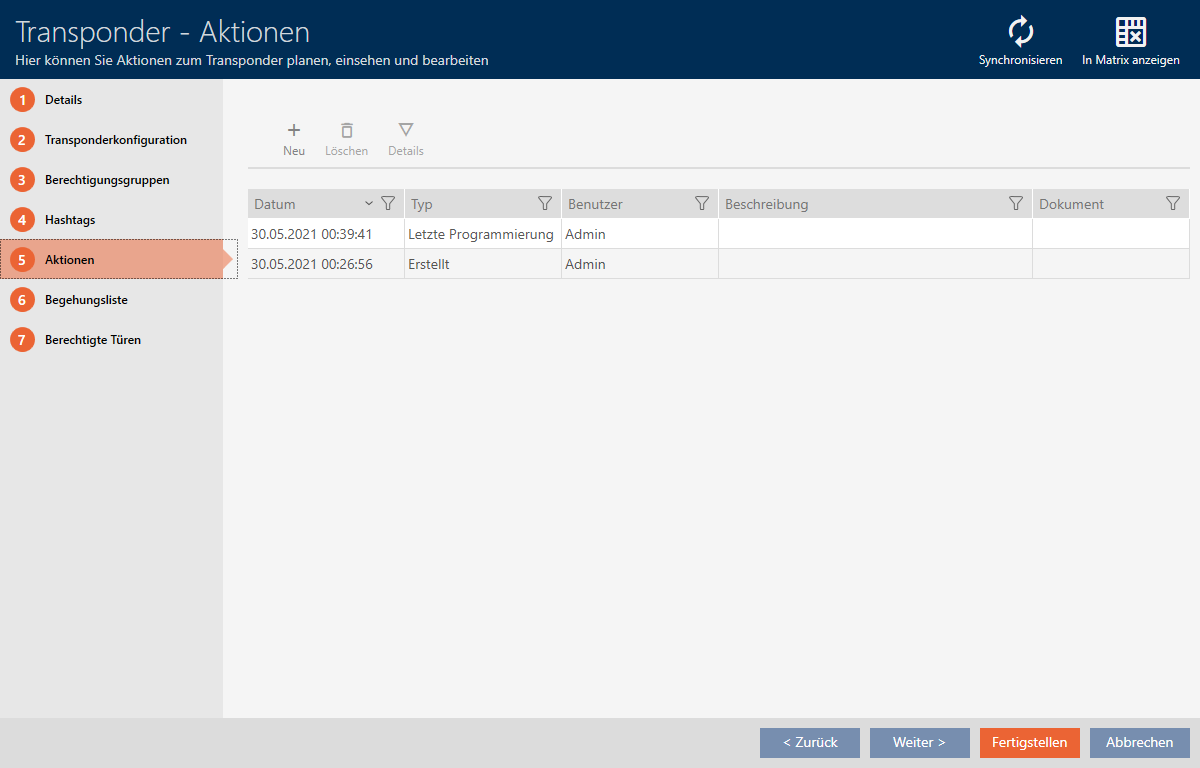Screen dimensions: 1200x768
Task: Select the Hashtags step
Action: point(70,220)
